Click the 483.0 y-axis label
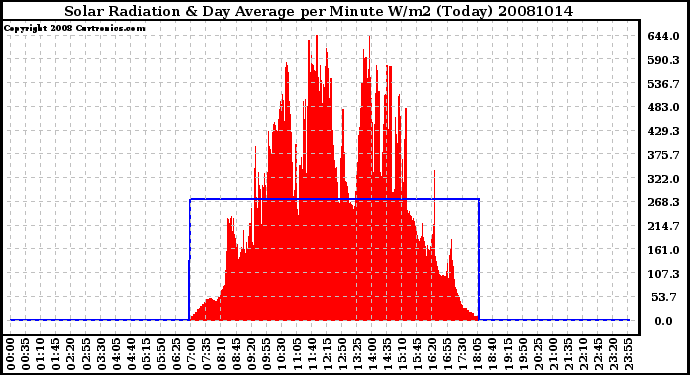 [663, 107]
